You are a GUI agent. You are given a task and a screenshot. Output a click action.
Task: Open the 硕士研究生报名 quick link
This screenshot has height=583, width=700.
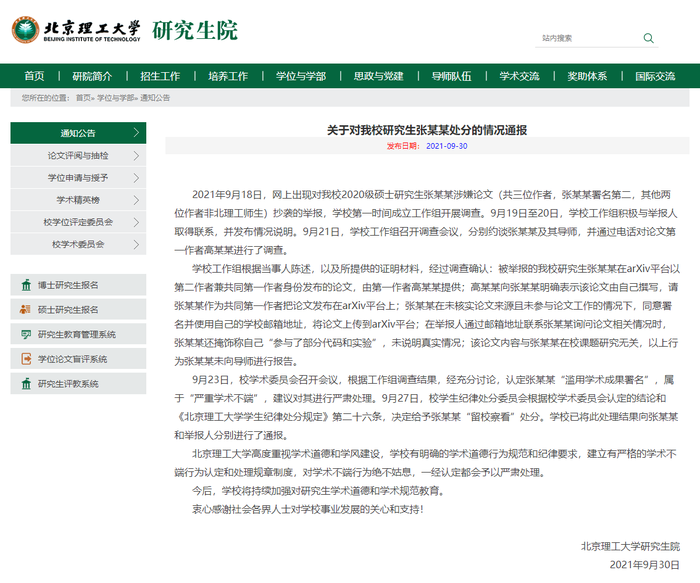[78, 309]
